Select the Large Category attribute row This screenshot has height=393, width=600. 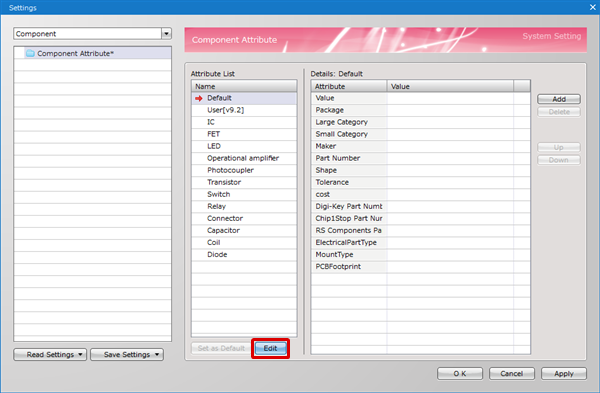421,122
